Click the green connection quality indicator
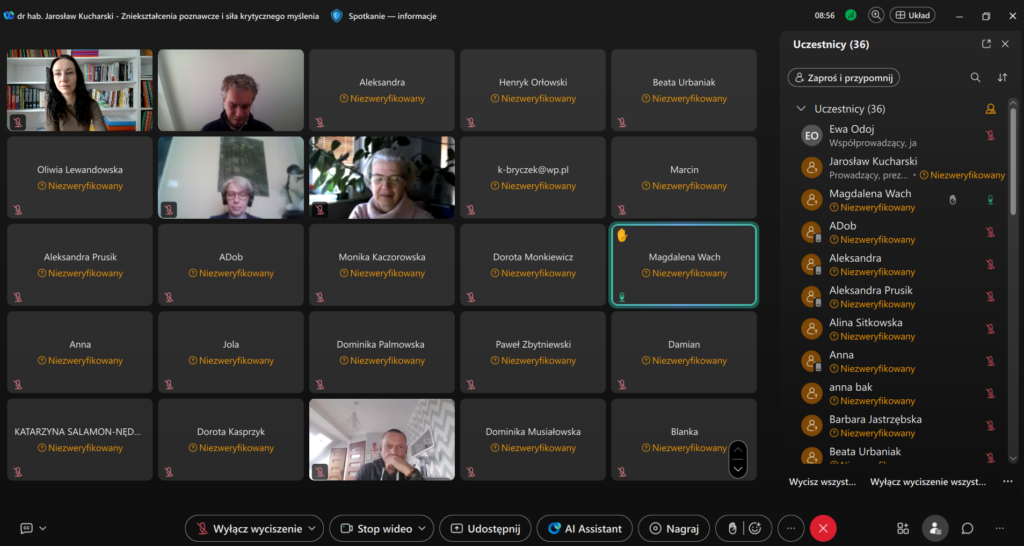The image size is (1024, 546). pyautogui.click(x=851, y=15)
